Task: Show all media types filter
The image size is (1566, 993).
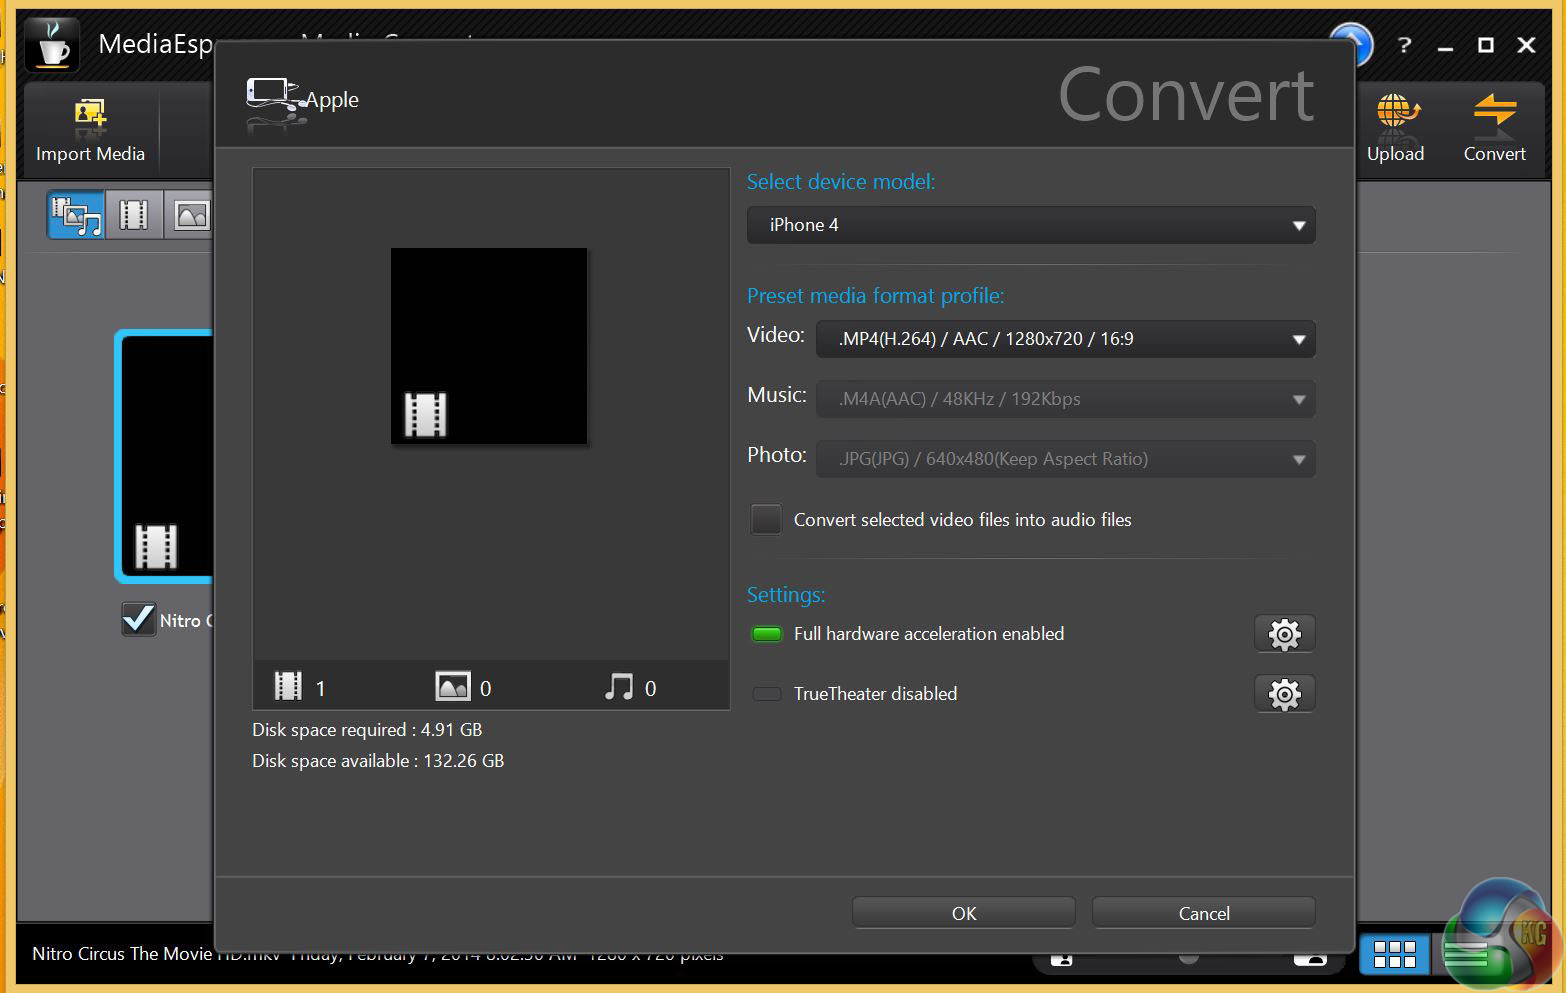Action: (76, 215)
